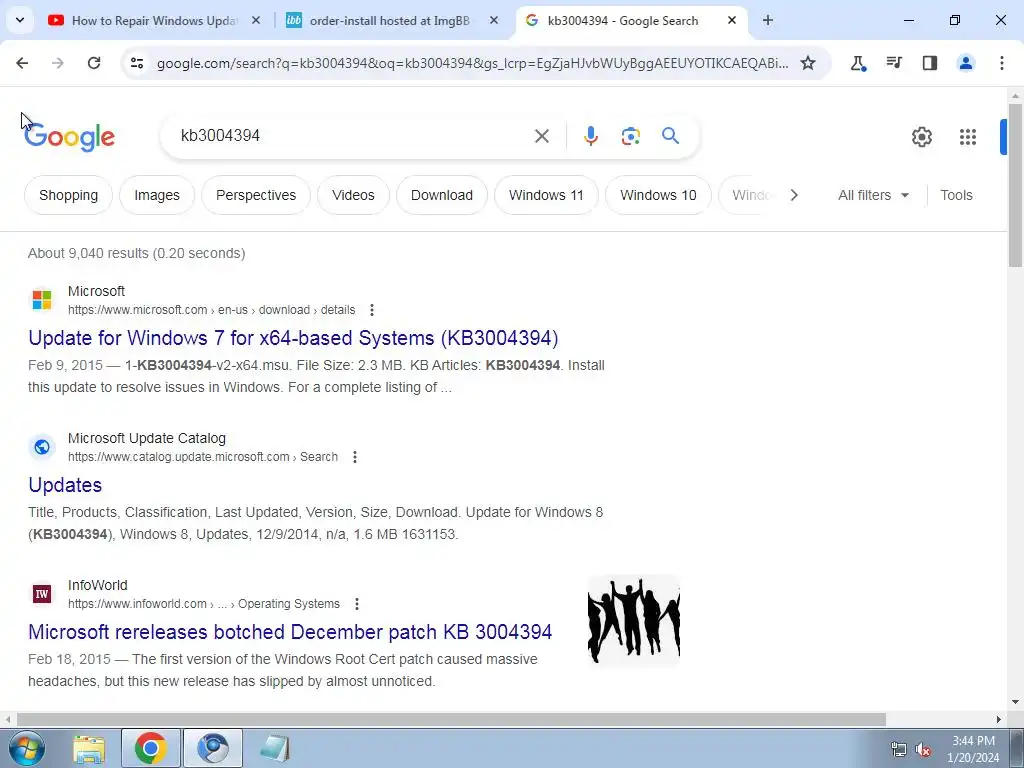Open media controls icon in toolbar
The image size is (1024, 768).
click(x=894, y=63)
